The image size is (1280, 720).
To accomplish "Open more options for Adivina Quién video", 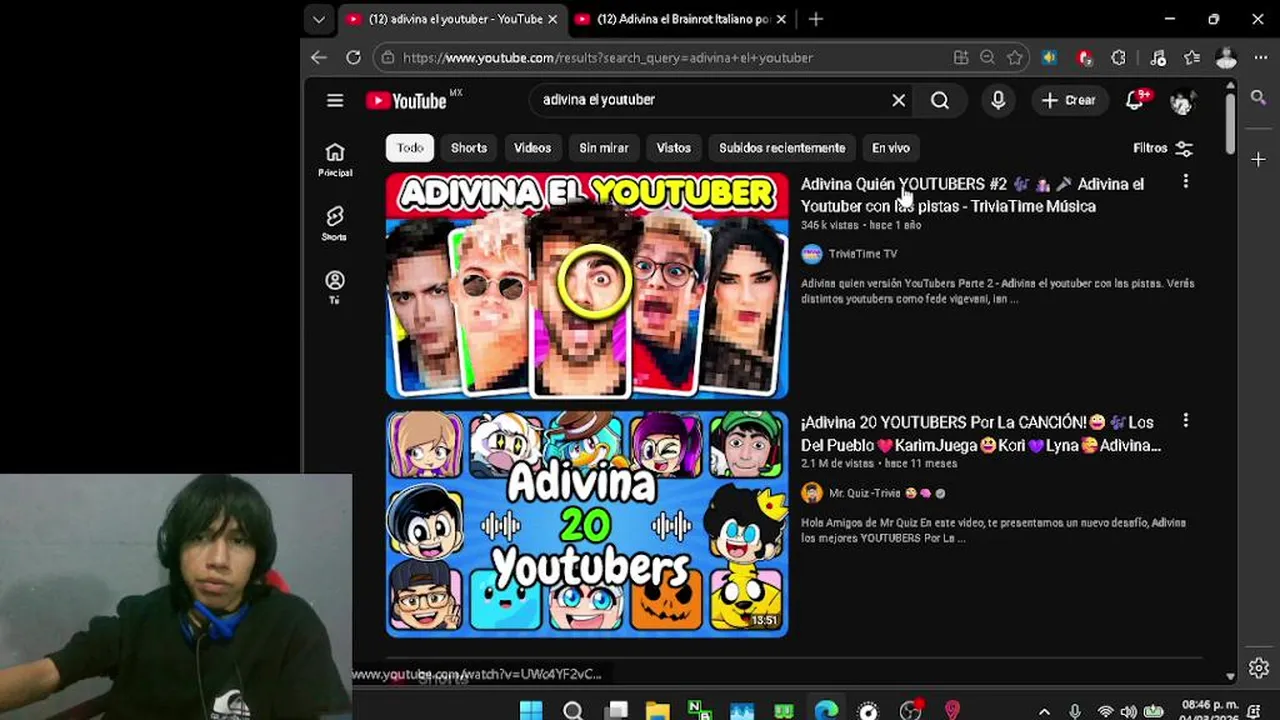I will 1185,182.
